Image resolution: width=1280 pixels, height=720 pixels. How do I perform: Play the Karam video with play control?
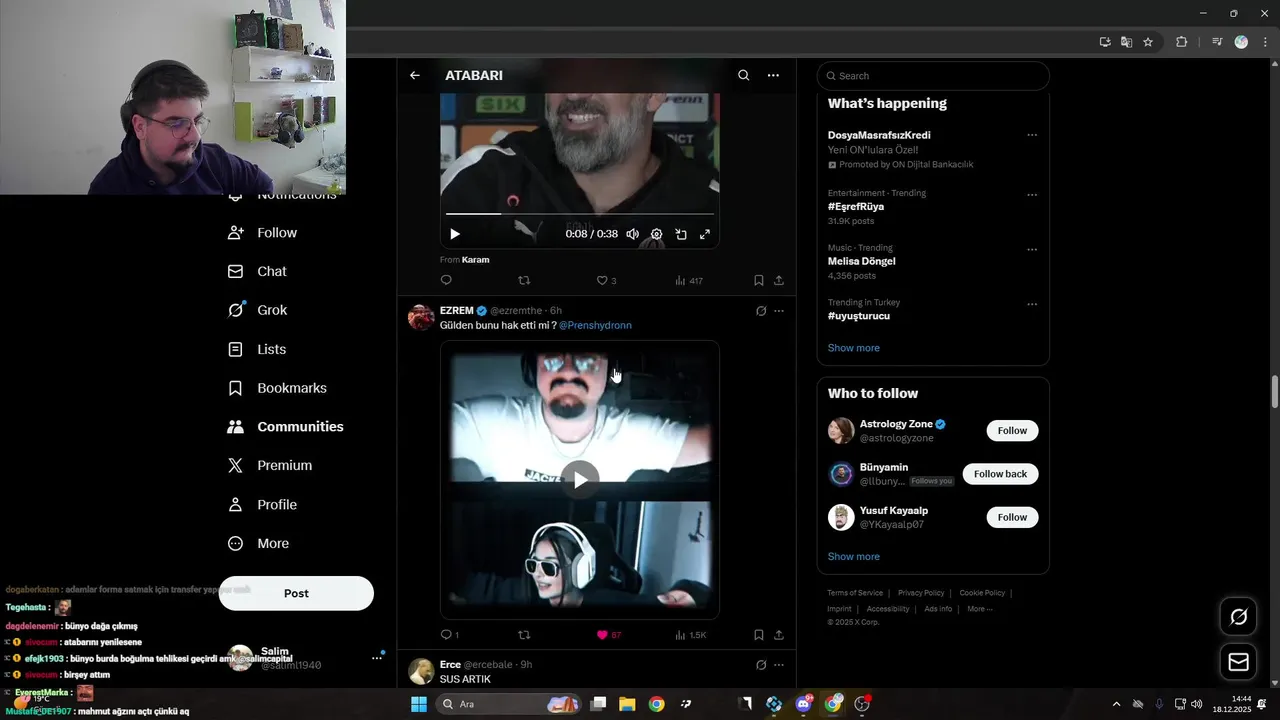(455, 234)
